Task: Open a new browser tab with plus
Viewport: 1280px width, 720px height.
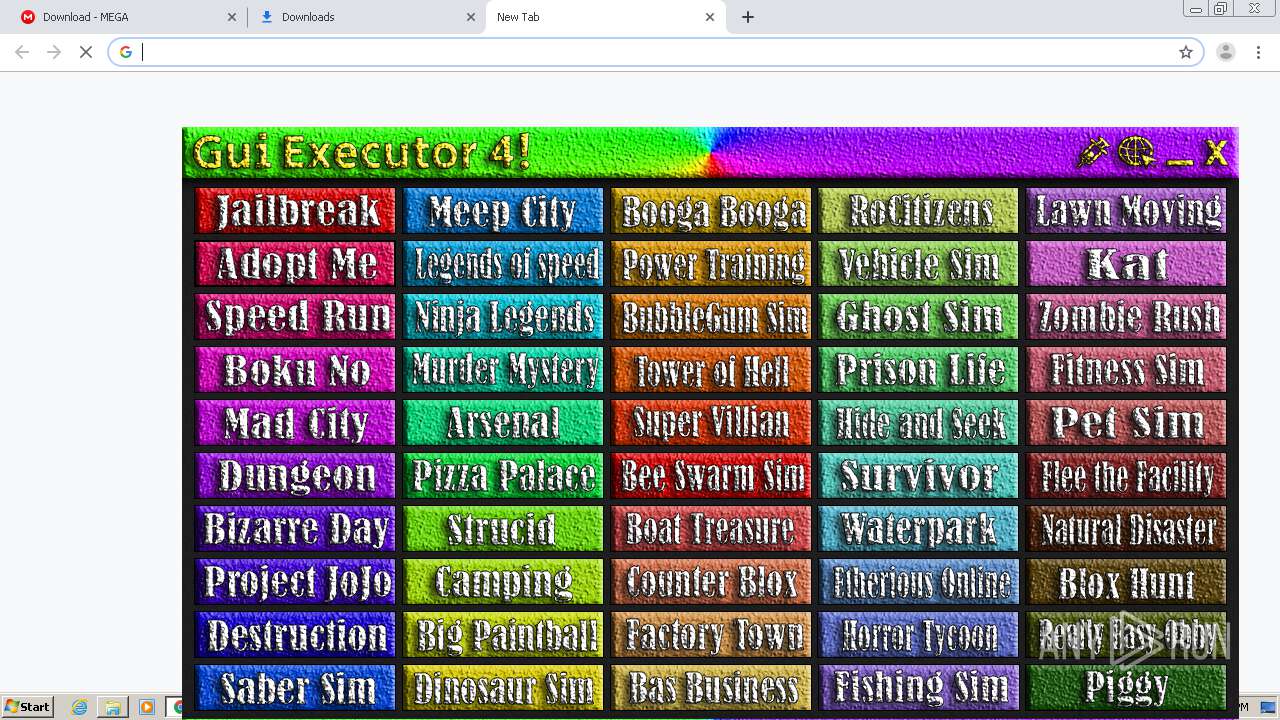Action: 748,17
